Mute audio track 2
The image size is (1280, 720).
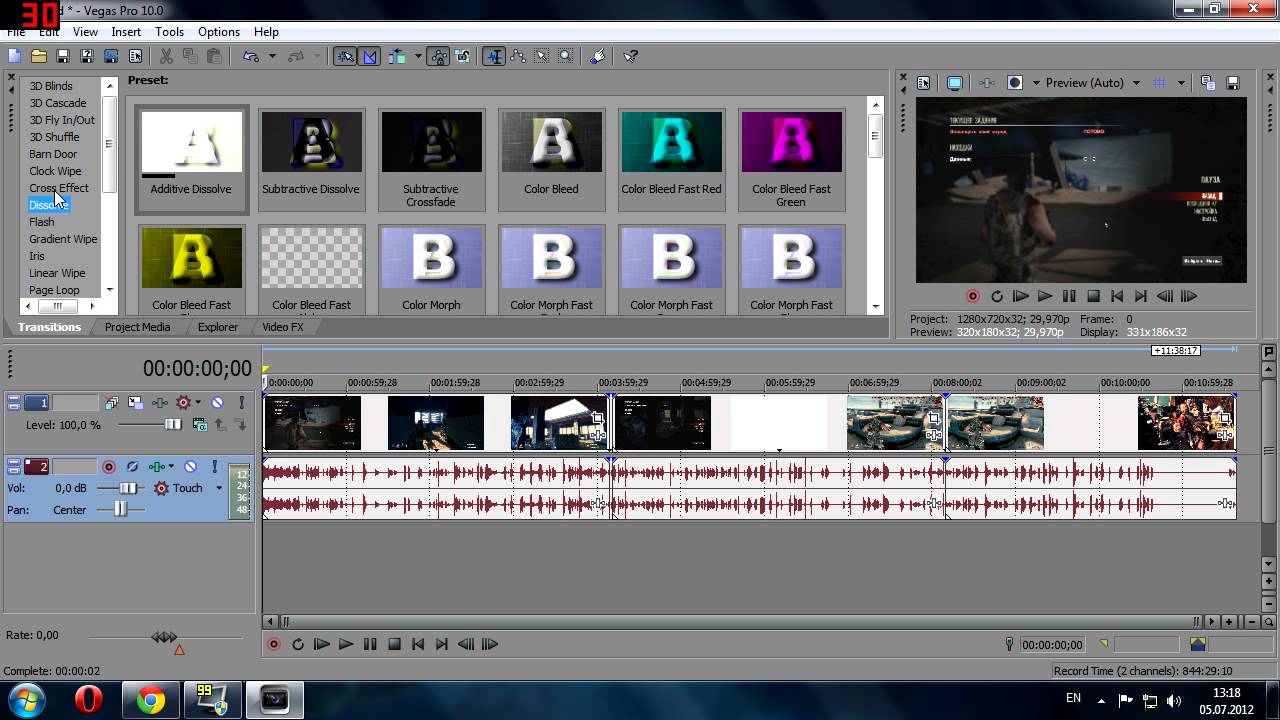click(x=191, y=467)
